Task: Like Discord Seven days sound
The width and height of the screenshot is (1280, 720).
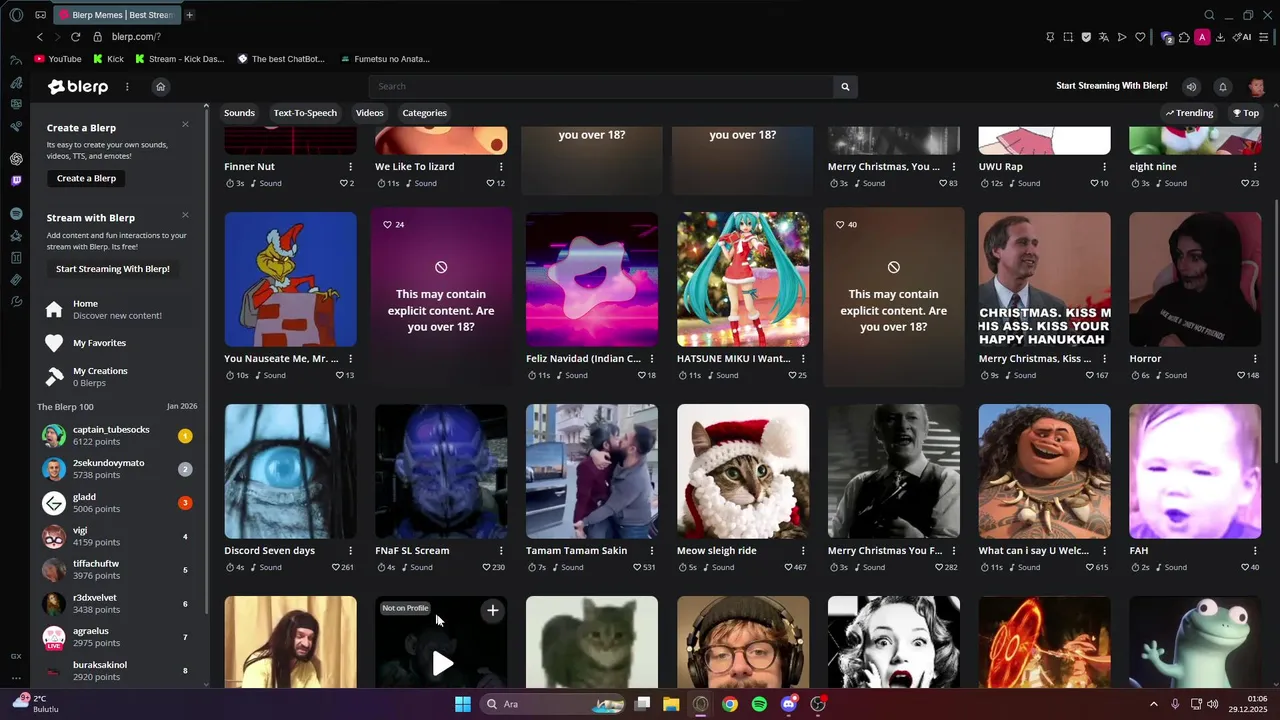Action: (337, 567)
